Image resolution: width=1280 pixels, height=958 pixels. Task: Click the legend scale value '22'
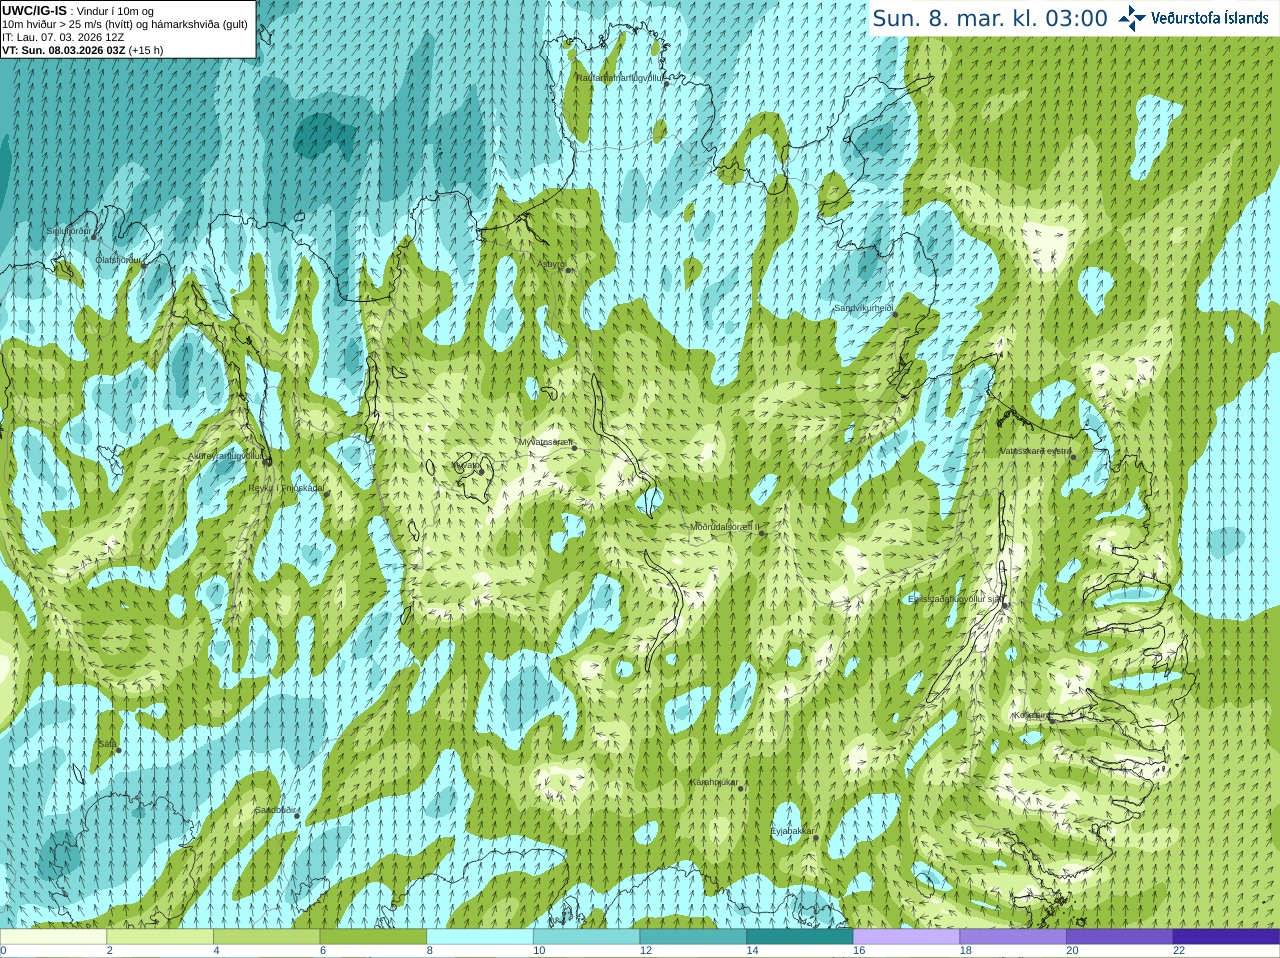(x=1179, y=951)
